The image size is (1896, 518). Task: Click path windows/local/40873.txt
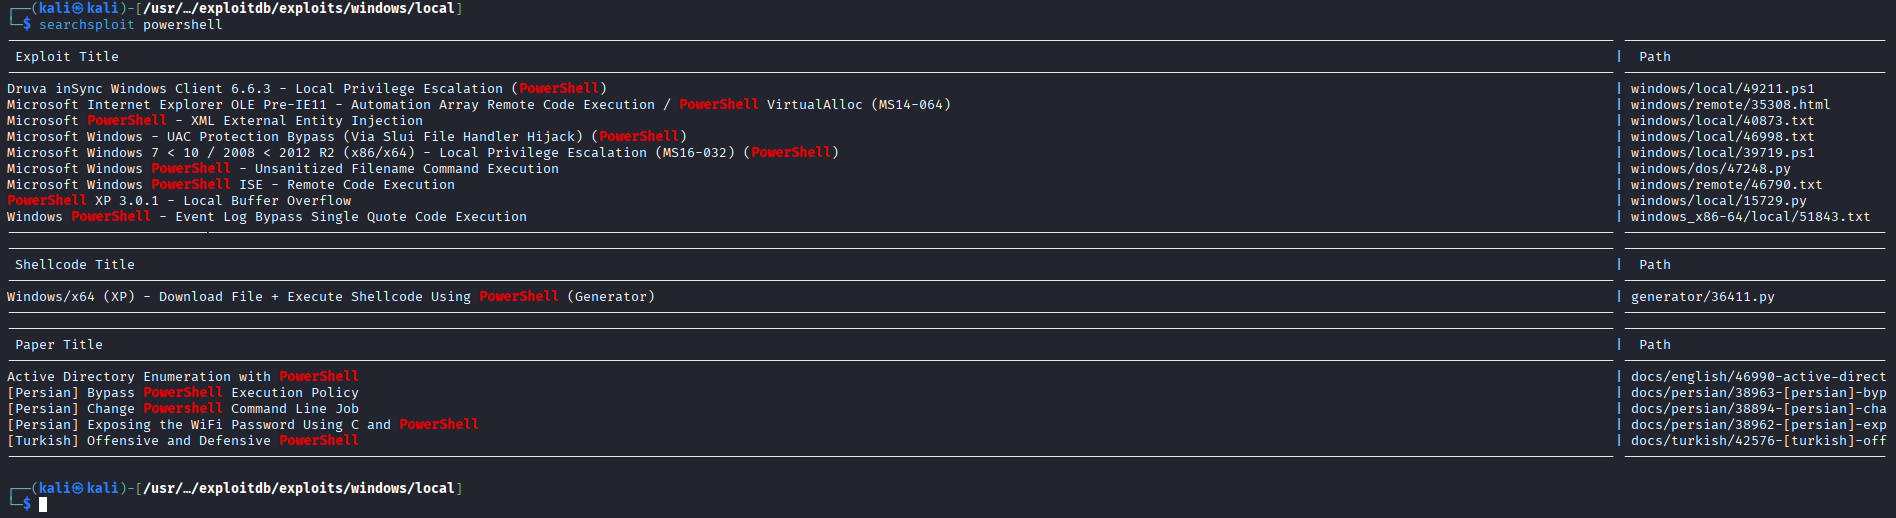click(x=1722, y=121)
